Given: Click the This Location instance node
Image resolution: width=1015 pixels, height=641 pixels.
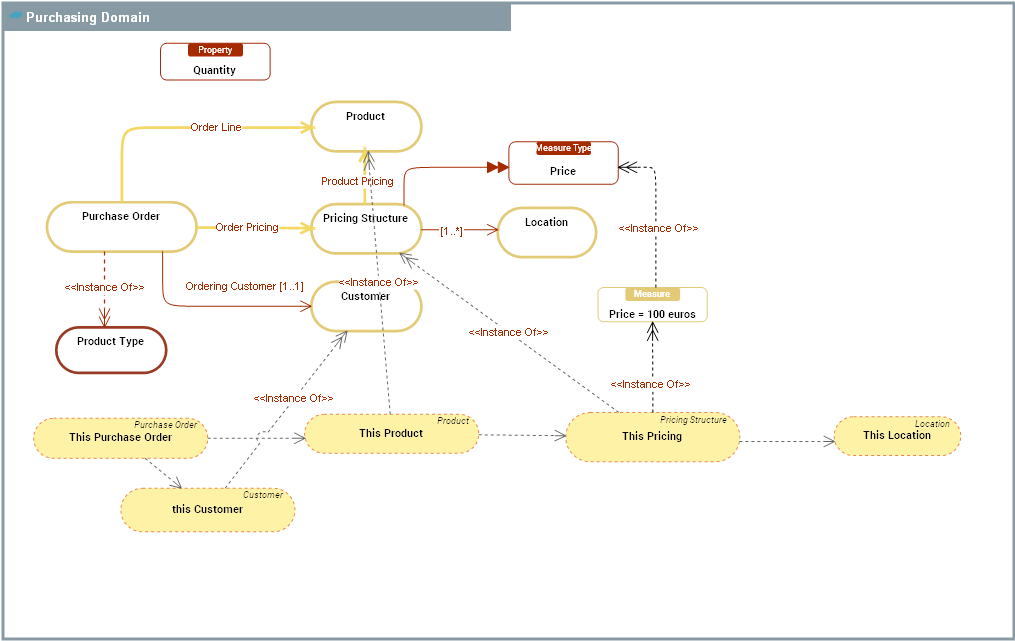Looking at the screenshot, I should coord(897,436).
